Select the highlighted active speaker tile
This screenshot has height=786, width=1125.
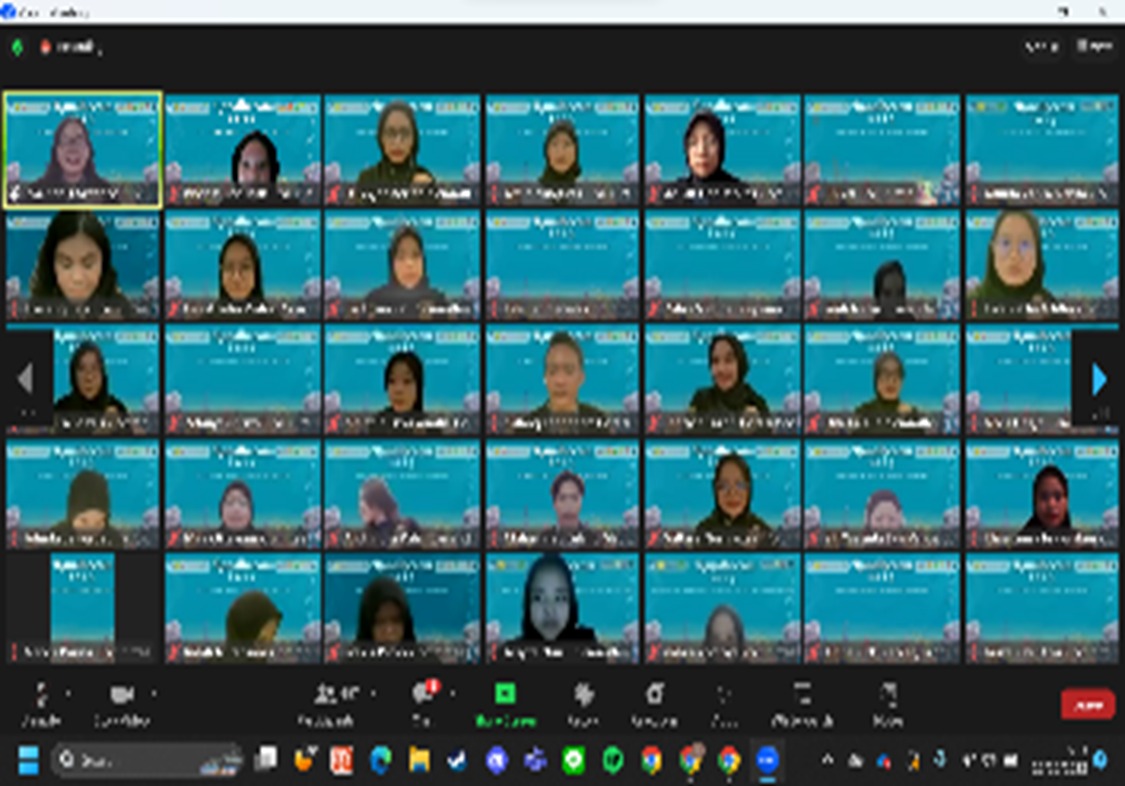(x=83, y=150)
